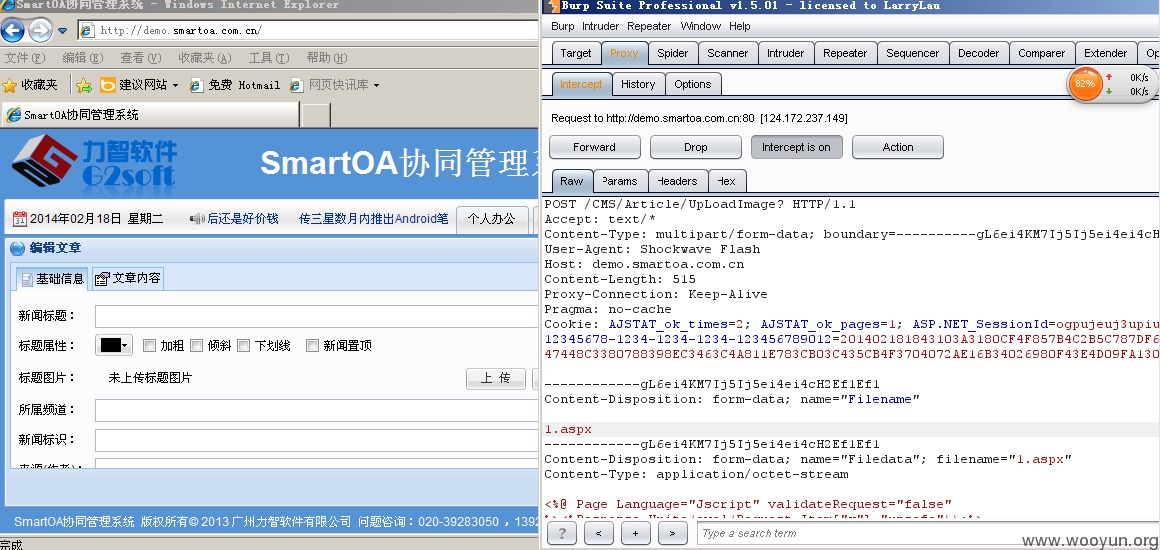Open a new blank IE tab
The width and height of the screenshot is (1160, 550).
pyautogui.click(x=317, y=115)
